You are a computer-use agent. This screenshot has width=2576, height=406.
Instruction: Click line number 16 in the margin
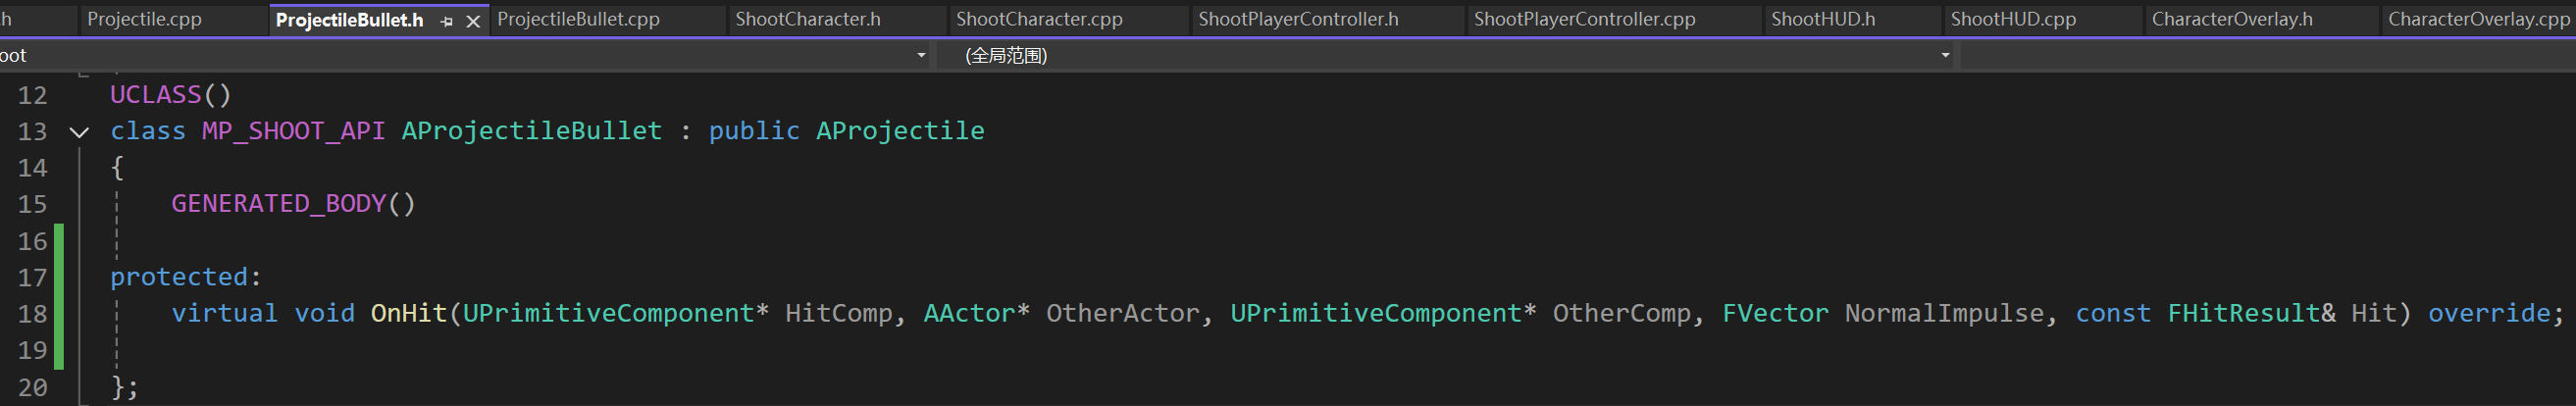[x=32, y=241]
